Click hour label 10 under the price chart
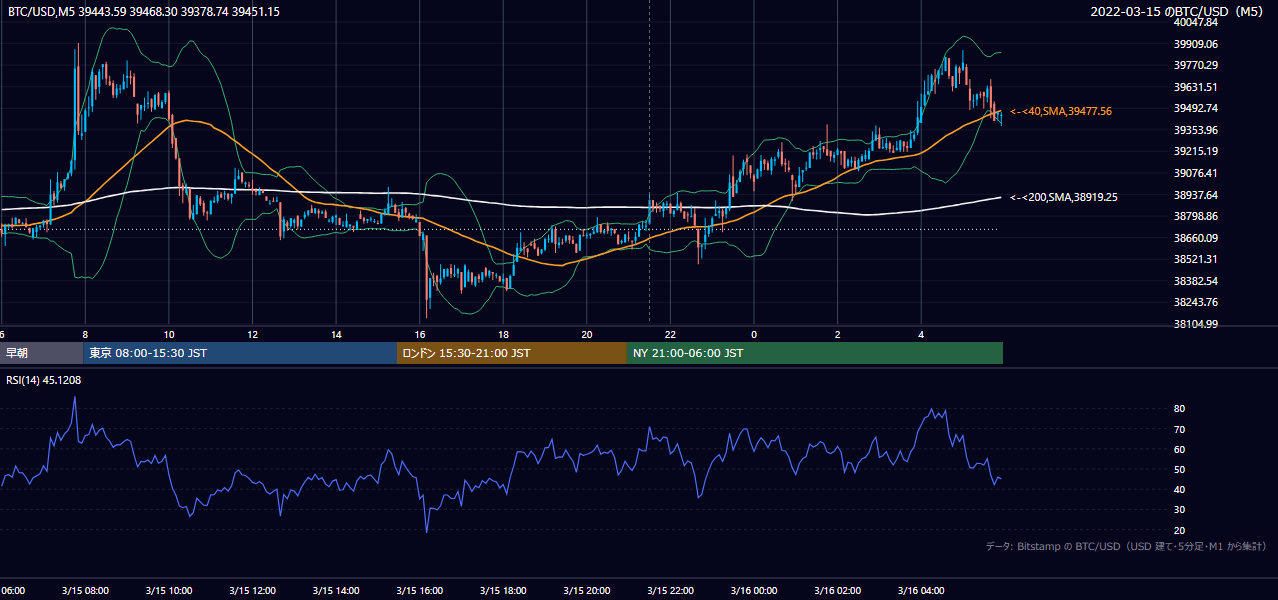This screenshot has width=1278, height=600. click(169, 335)
